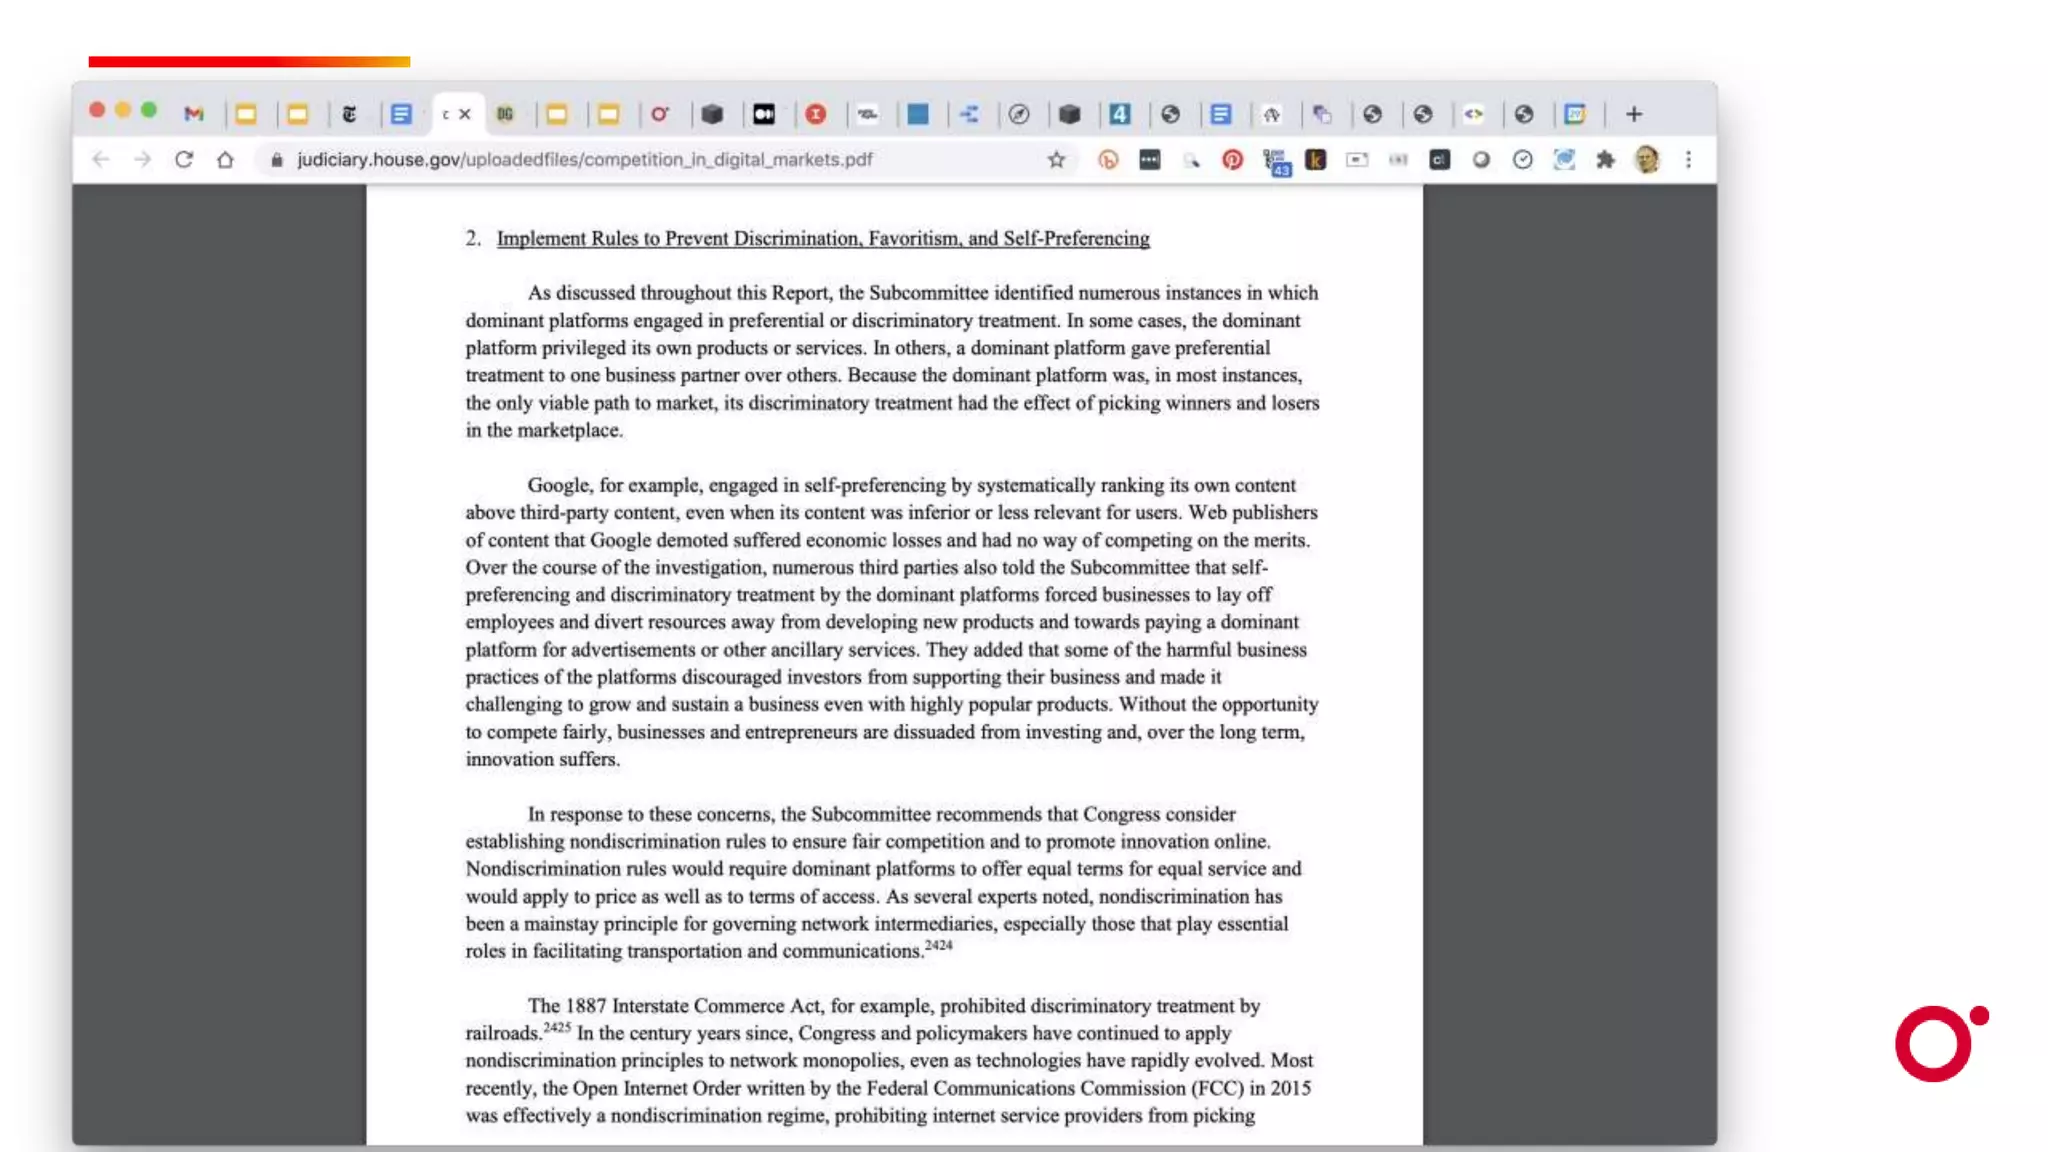Switch to the Gmail tab
Image resolution: width=2048 pixels, height=1152 pixels.
coord(194,114)
